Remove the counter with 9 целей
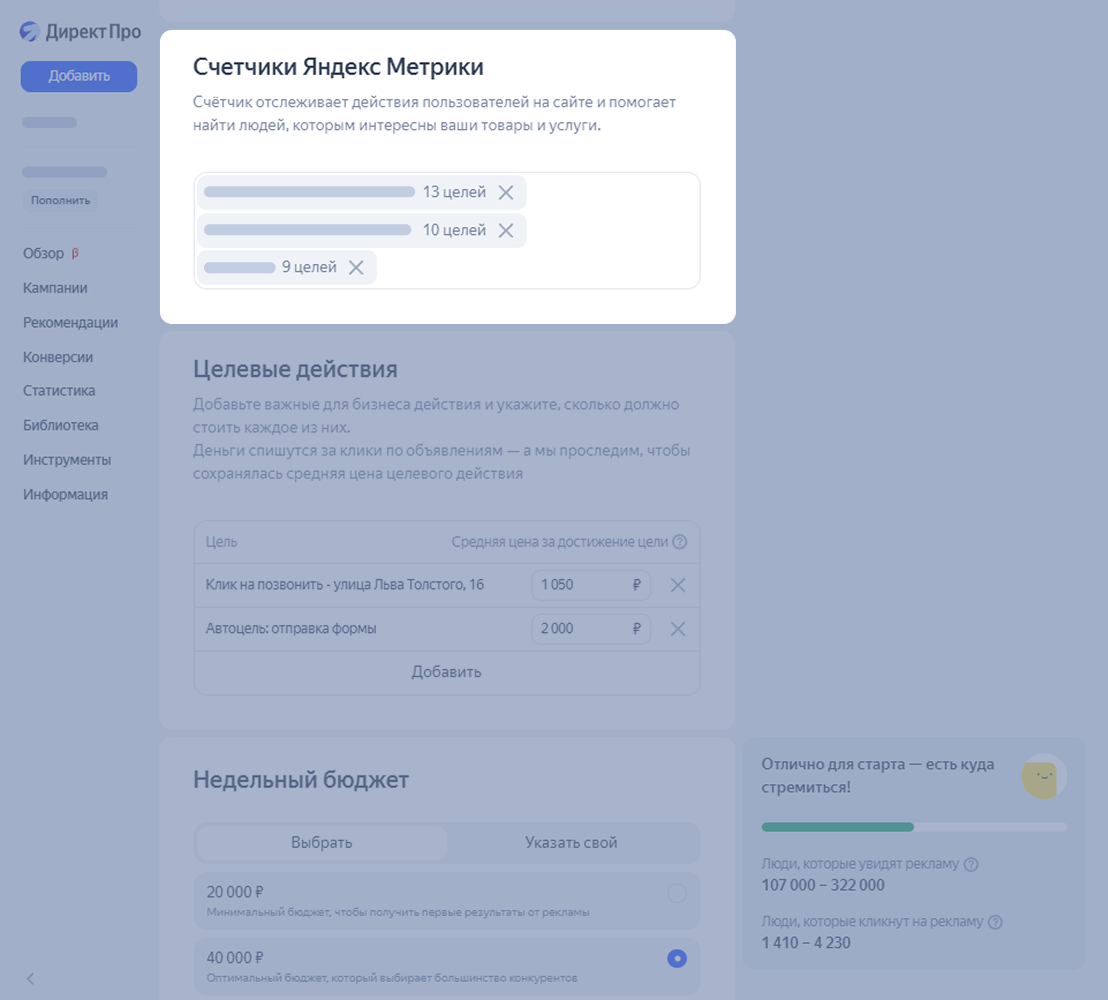Screen dimensions: 1108x1000 pyautogui.click(x=356, y=267)
